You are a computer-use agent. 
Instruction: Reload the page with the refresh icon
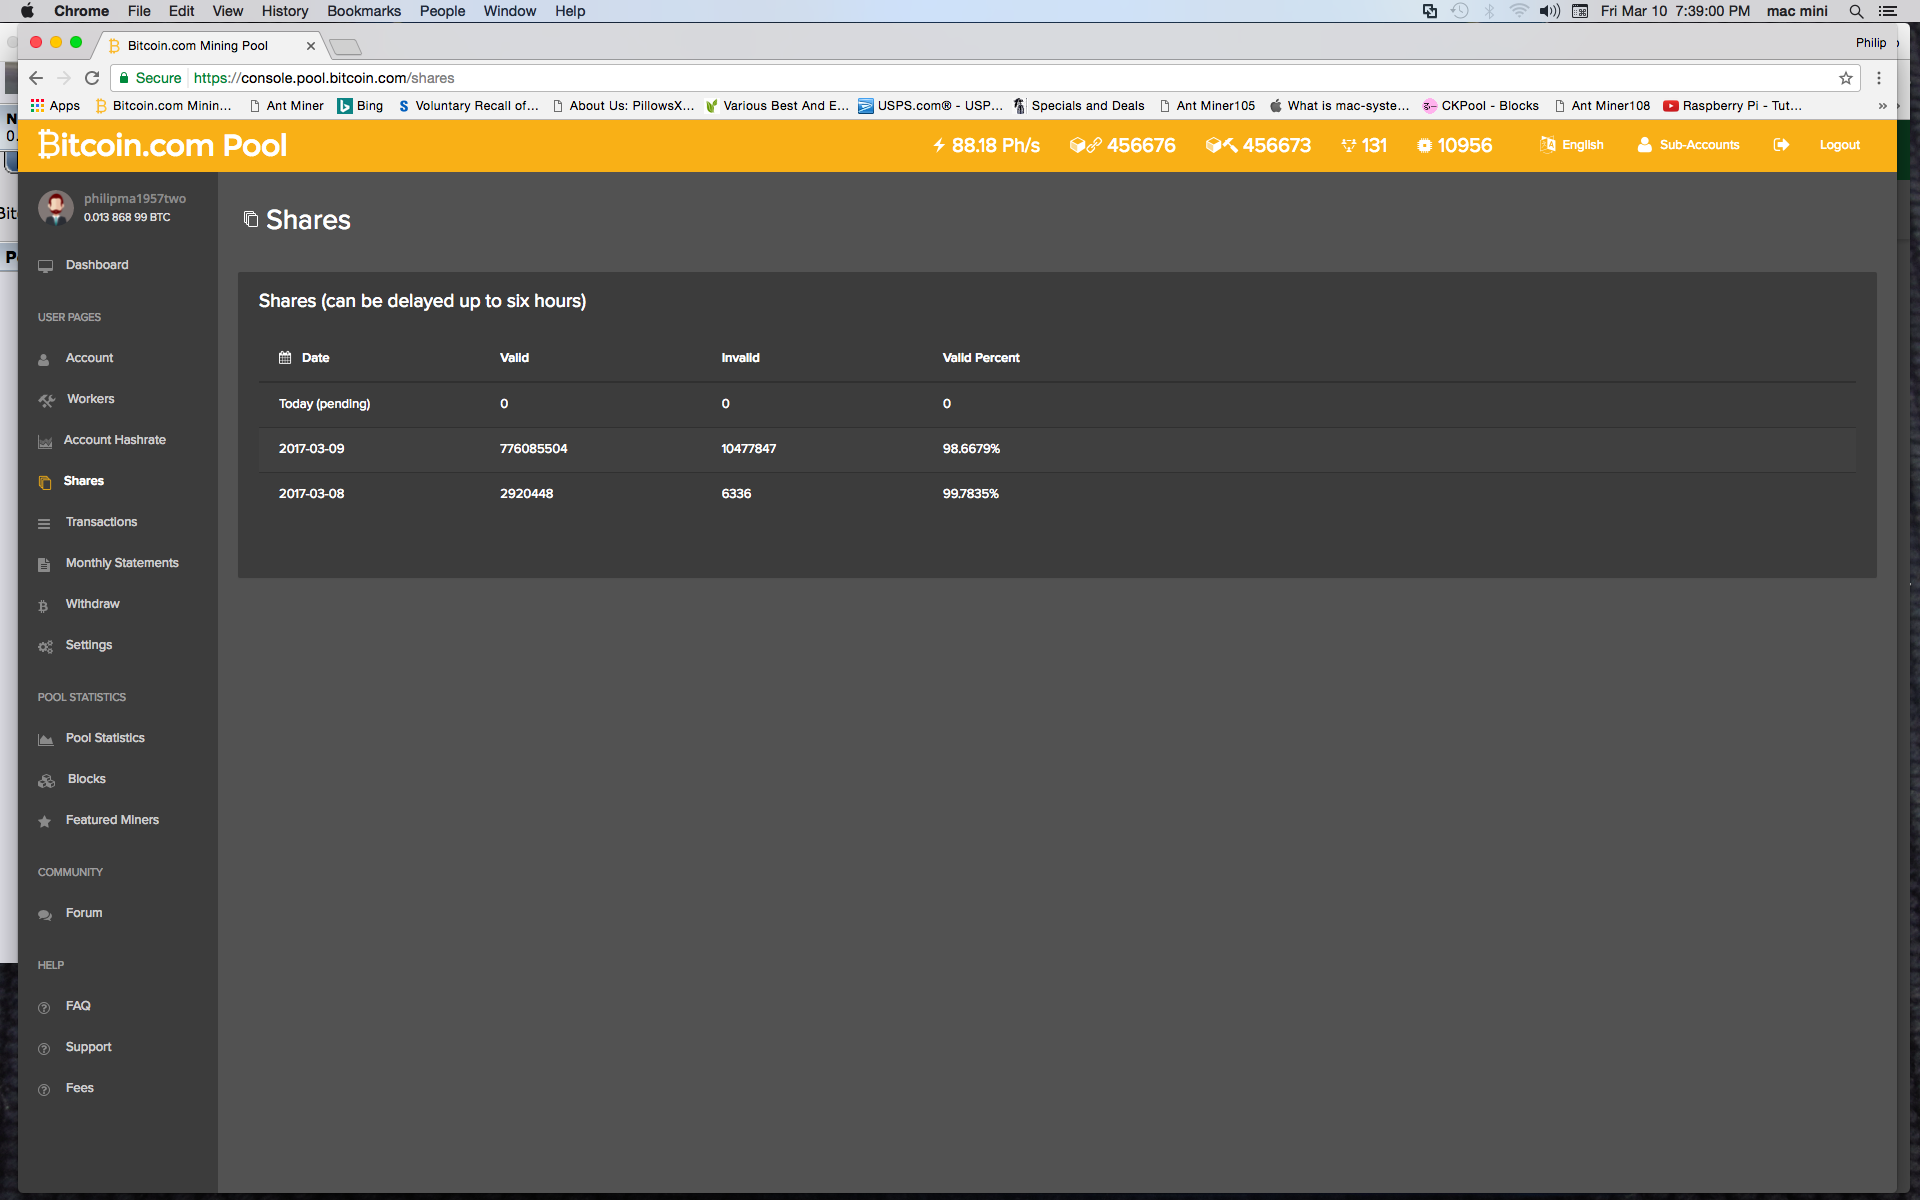pyautogui.click(x=92, y=78)
